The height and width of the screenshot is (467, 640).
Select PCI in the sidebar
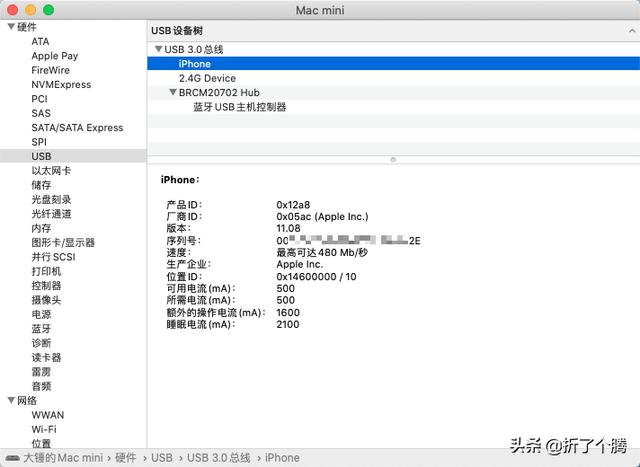[x=39, y=99]
